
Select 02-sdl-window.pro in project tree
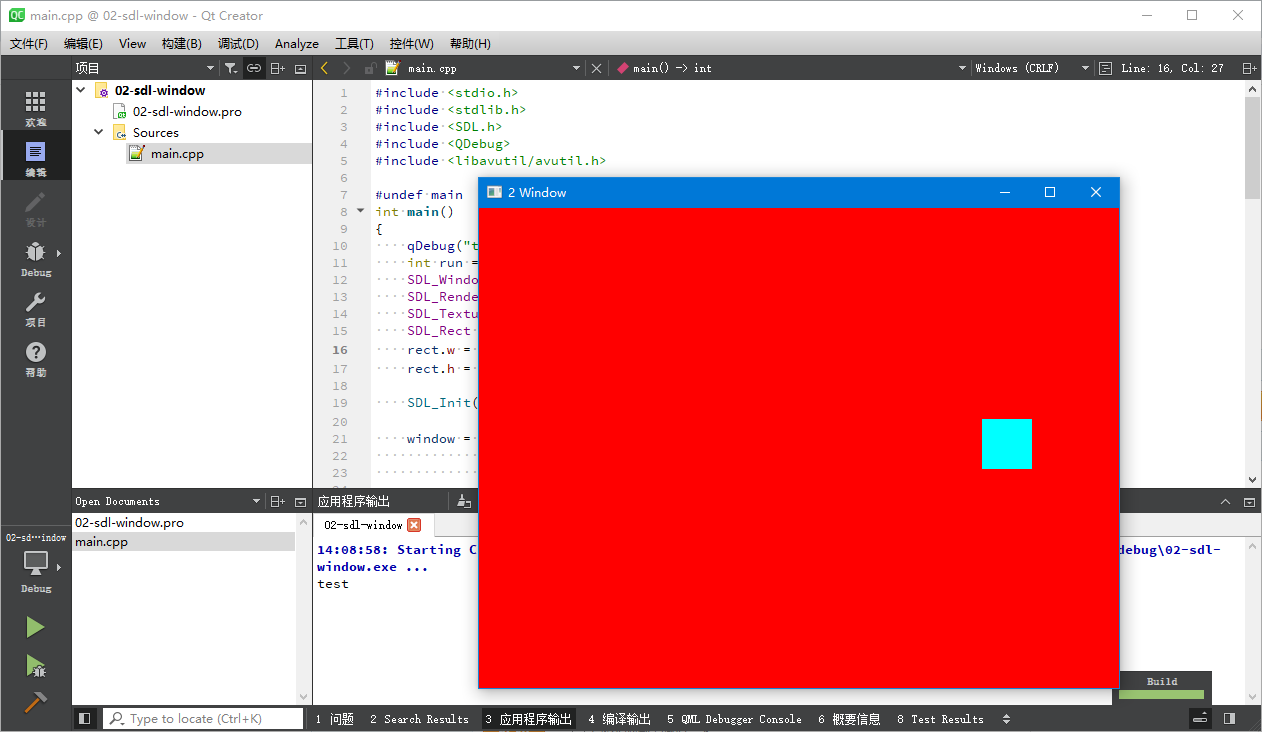[187, 112]
